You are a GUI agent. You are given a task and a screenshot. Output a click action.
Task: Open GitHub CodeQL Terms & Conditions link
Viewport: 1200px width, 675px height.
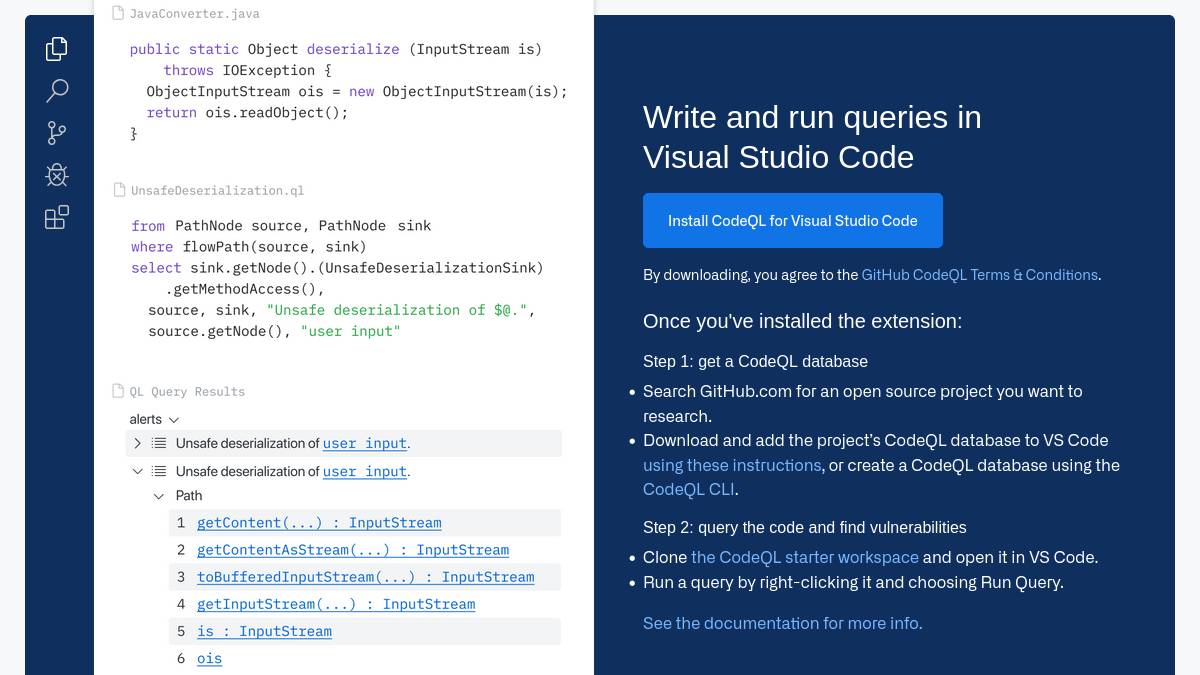point(980,274)
